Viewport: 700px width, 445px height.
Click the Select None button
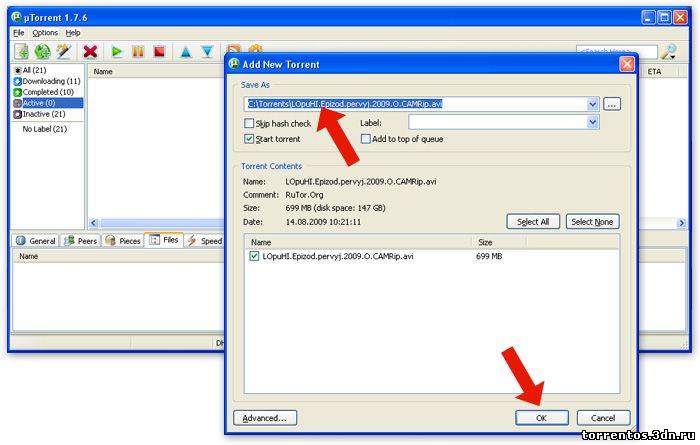click(592, 222)
